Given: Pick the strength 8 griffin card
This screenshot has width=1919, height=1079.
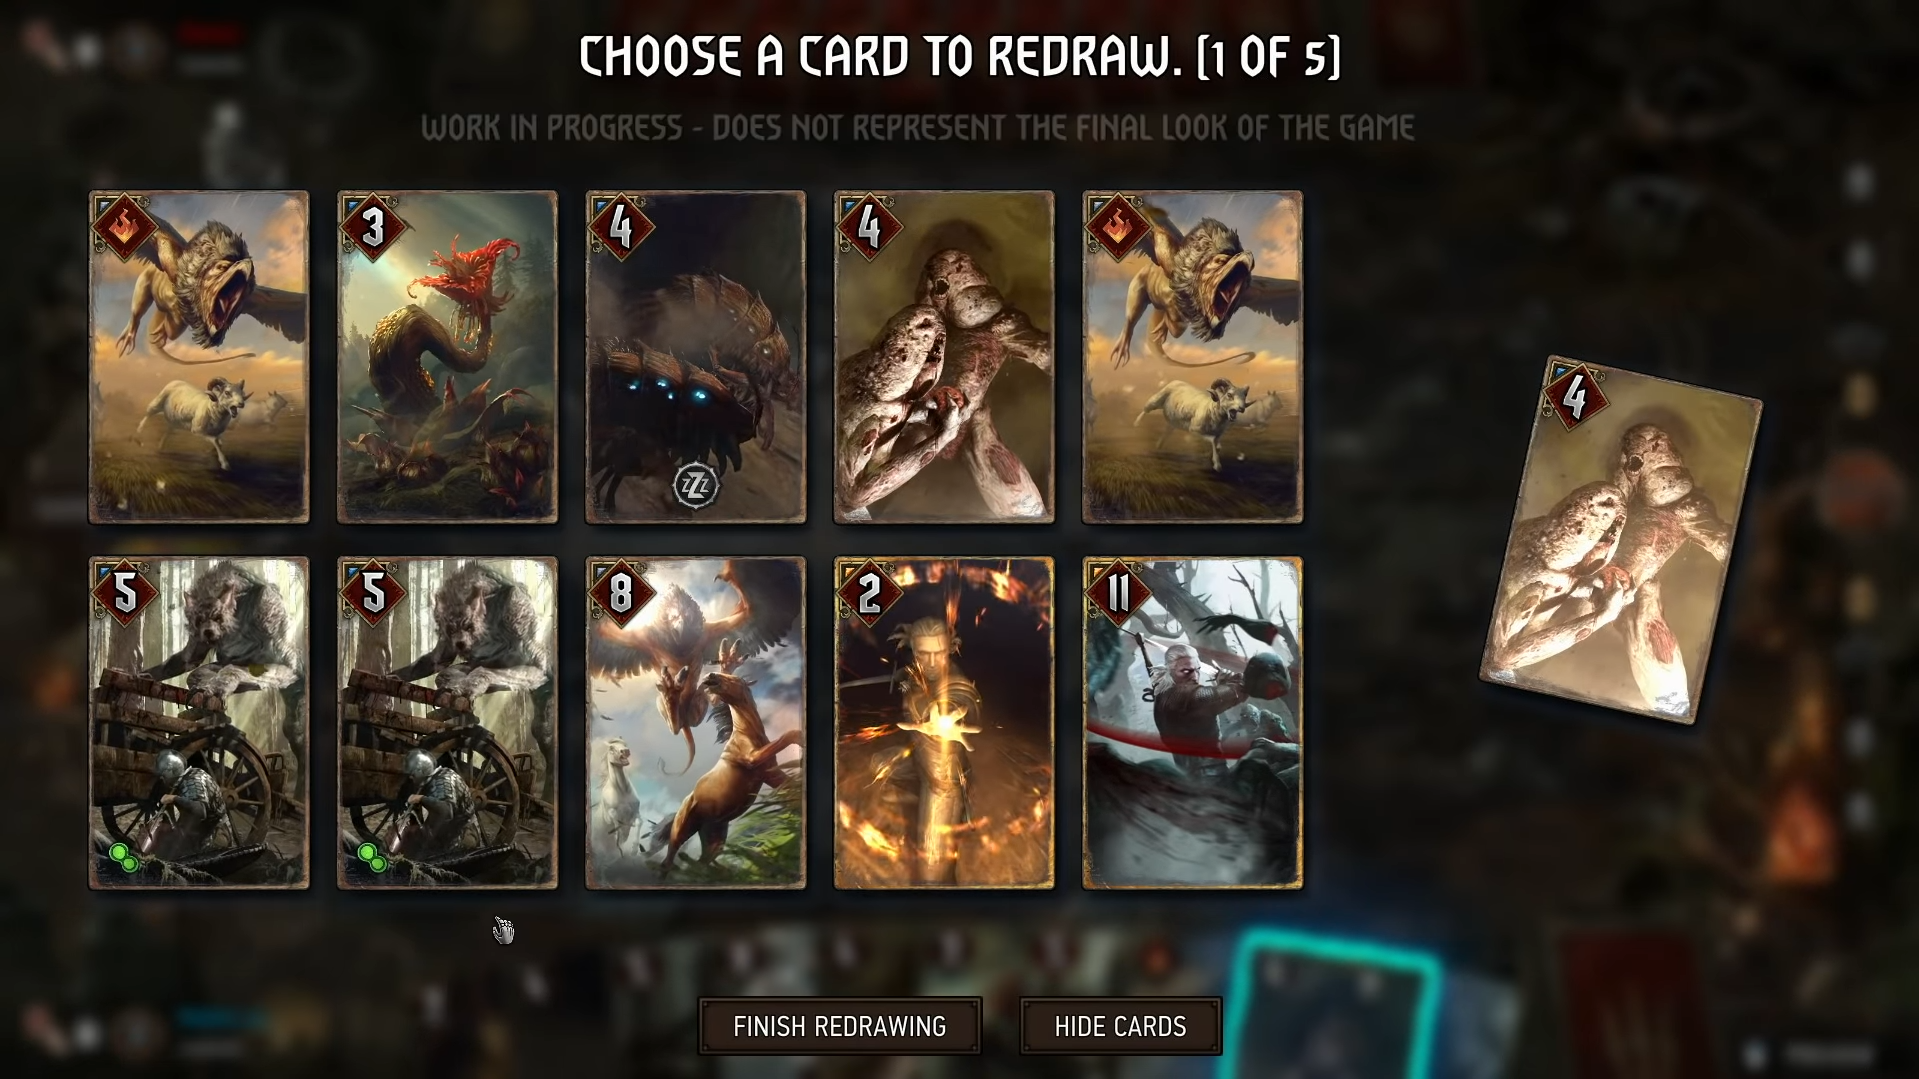Looking at the screenshot, I should pyautogui.click(x=695, y=723).
